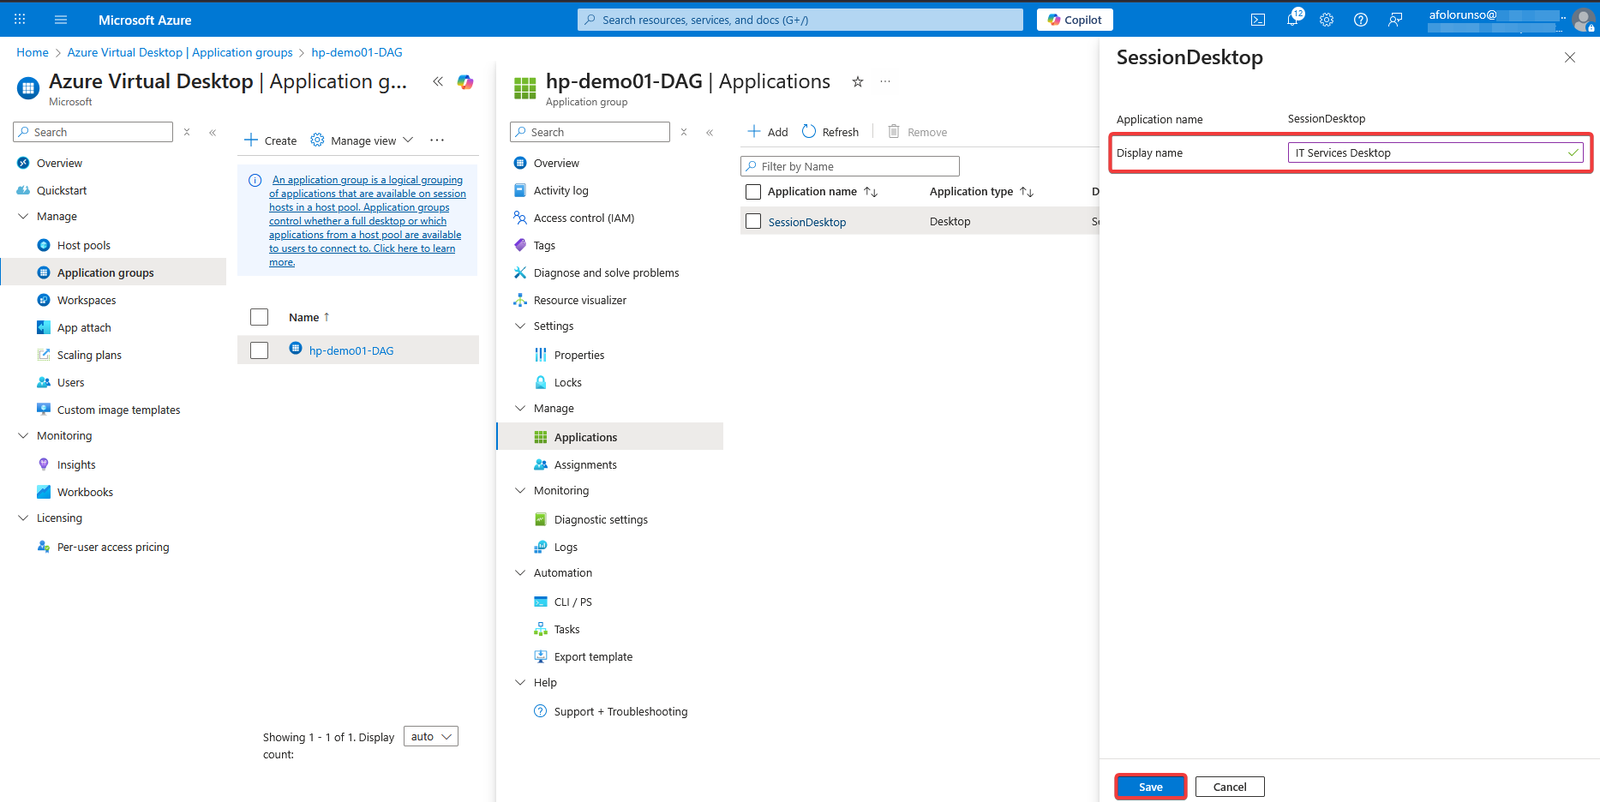The width and height of the screenshot is (1600, 802).
Task: Click the Save button
Action: pyautogui.click(x=1150, y=787)
